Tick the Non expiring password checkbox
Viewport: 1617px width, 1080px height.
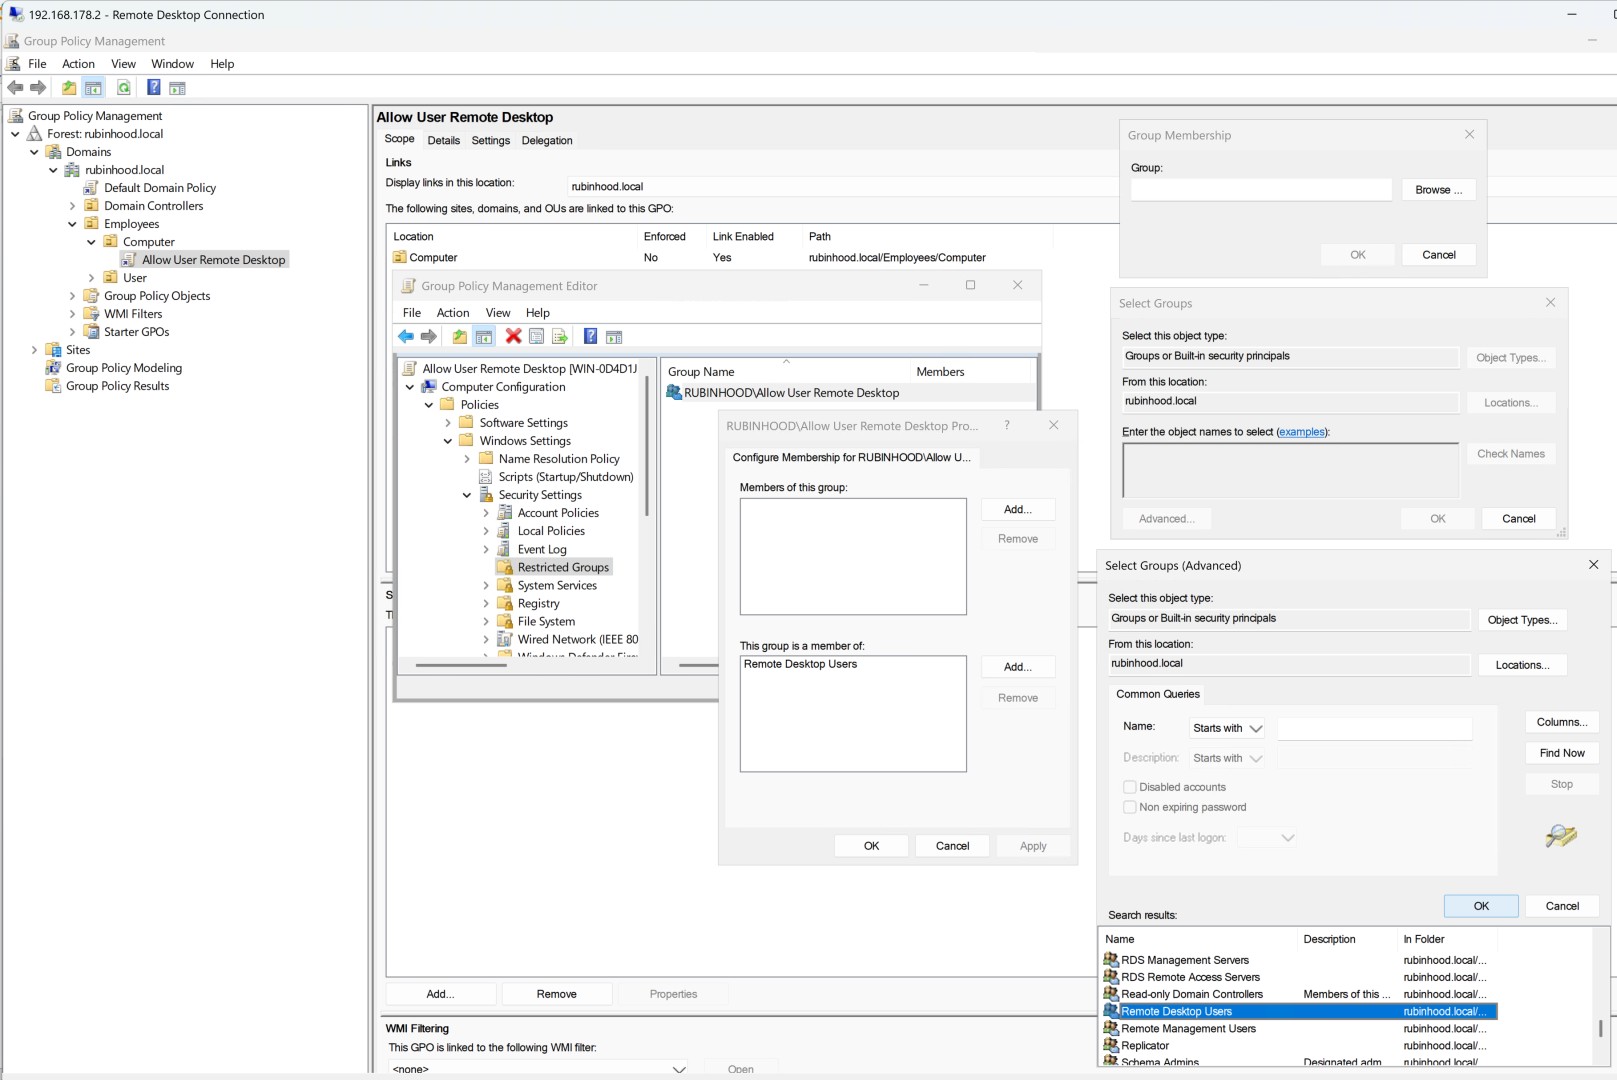[1130, 807]
